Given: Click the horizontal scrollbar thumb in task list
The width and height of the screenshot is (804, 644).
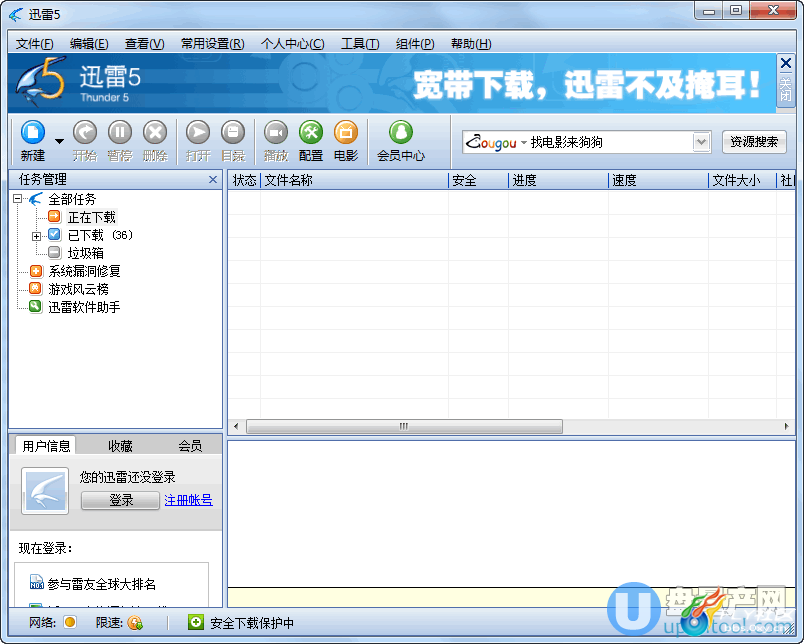Looking at the screenshot, I should (404, 426).
